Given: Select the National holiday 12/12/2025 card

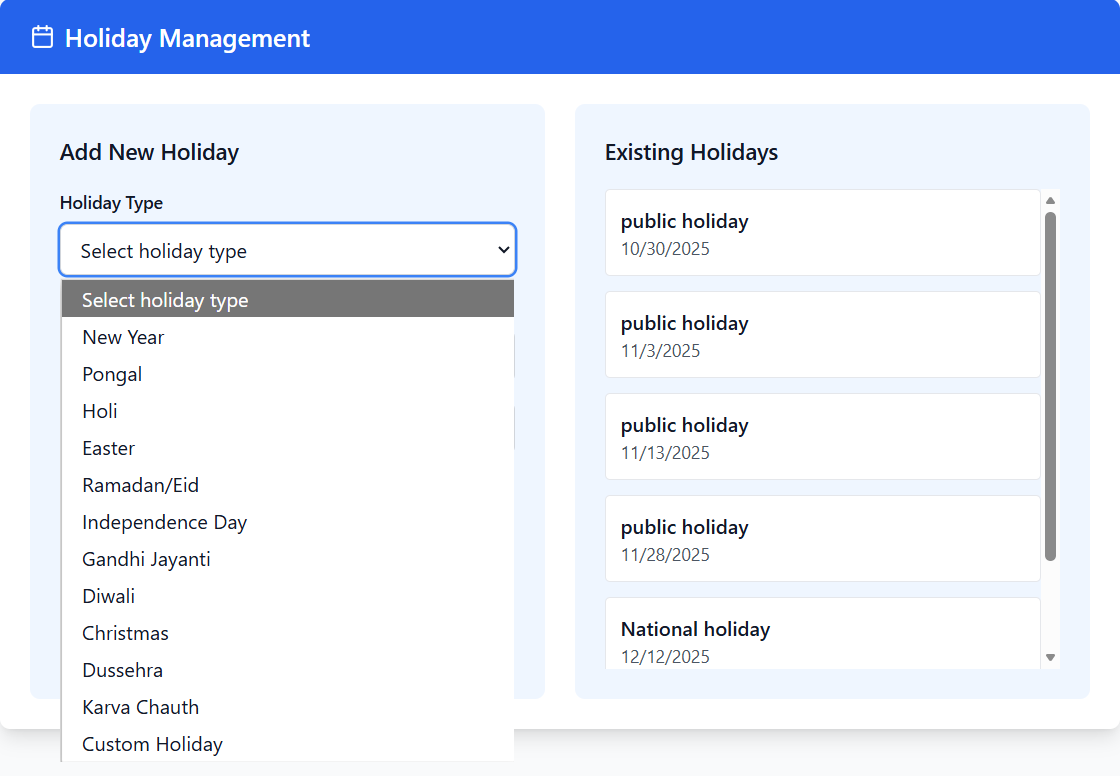Looking at the screenshot, I should click(822, 636).
